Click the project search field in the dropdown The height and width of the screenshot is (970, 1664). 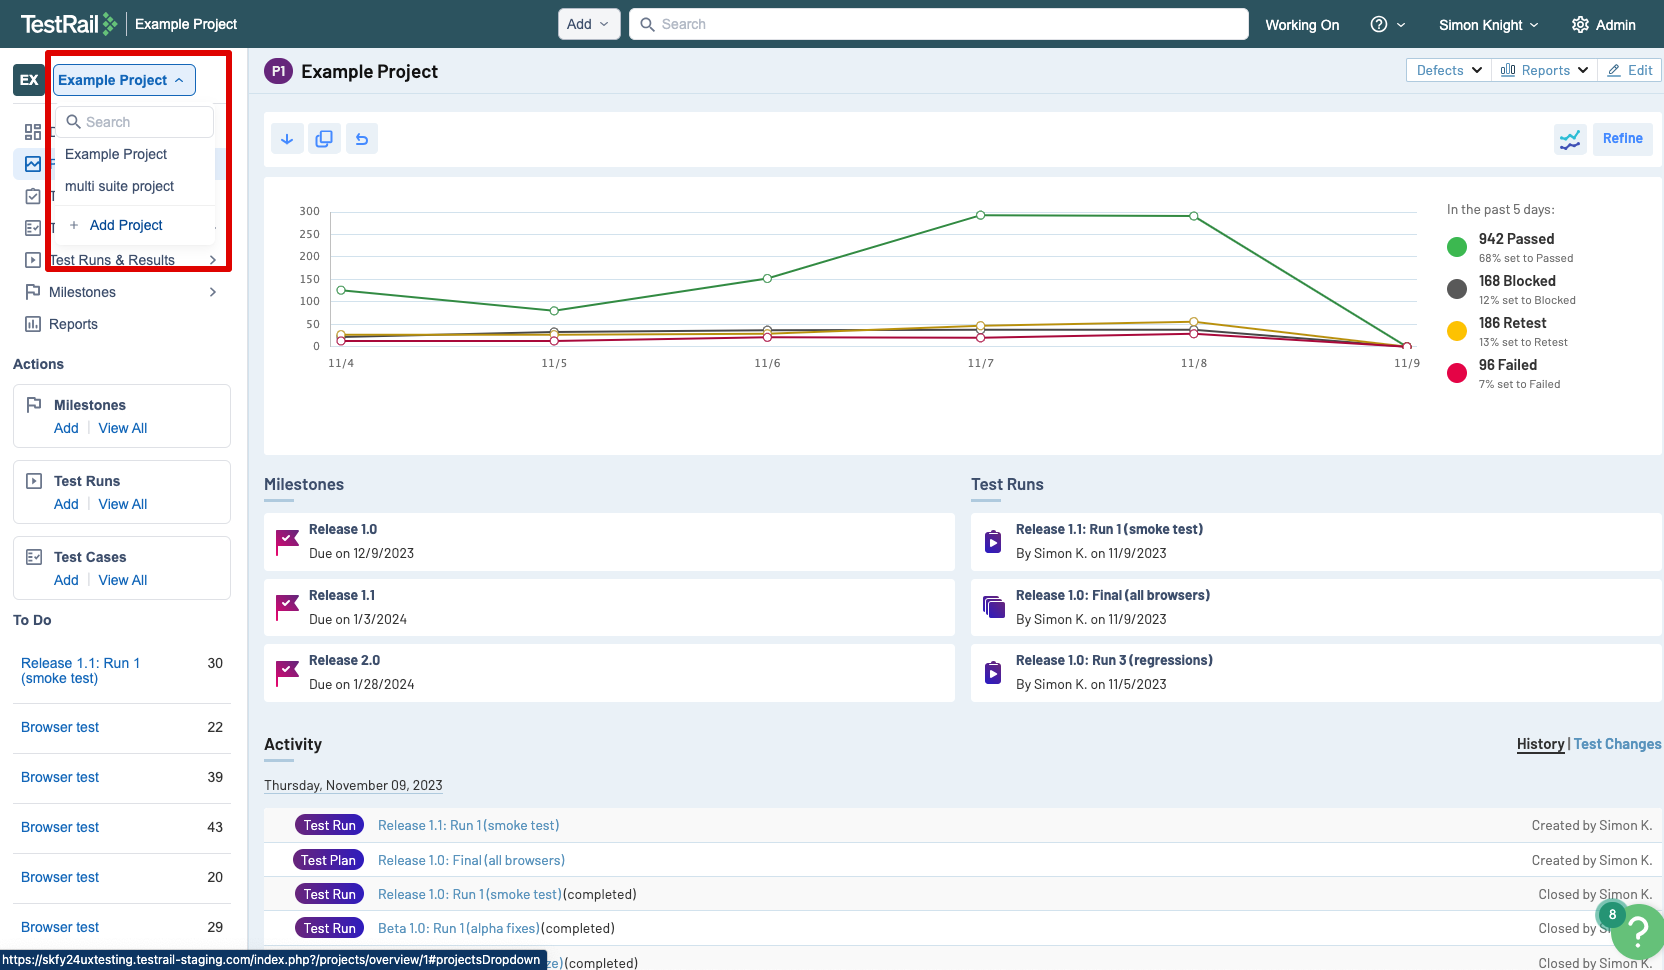click(x=134, y=121)
